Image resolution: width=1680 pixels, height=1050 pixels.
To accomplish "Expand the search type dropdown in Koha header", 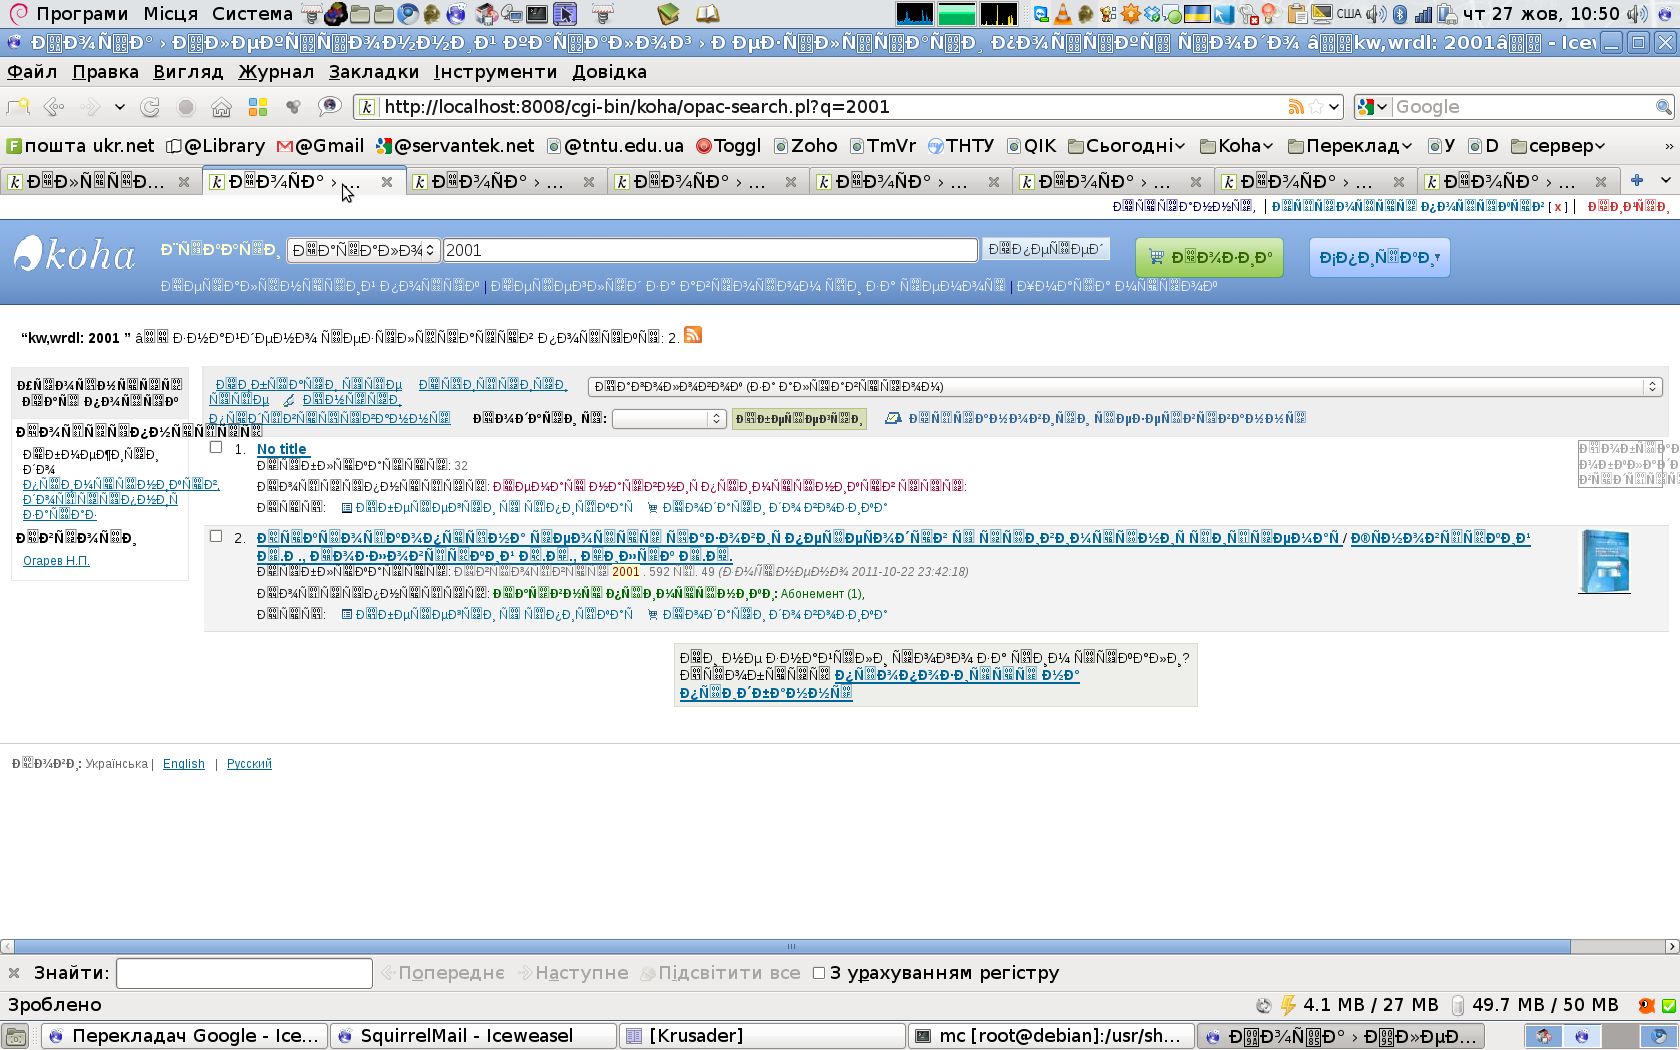I will click(363, 250).
